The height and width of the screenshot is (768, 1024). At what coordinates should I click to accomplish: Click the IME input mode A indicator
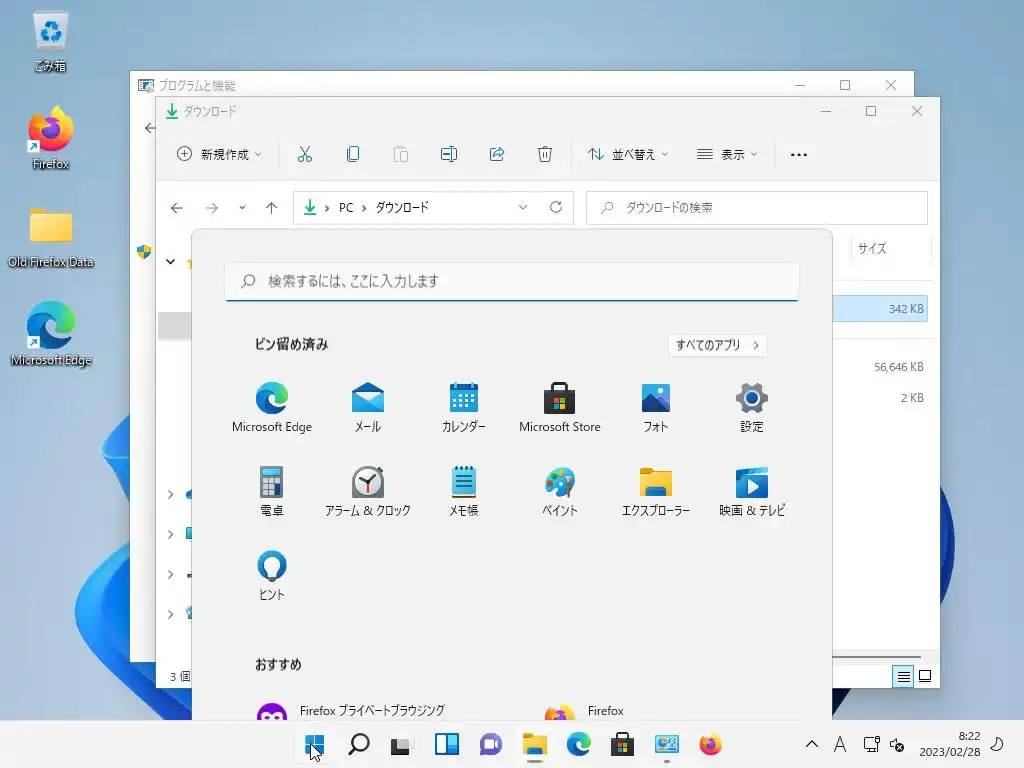[x=840, y=744]
